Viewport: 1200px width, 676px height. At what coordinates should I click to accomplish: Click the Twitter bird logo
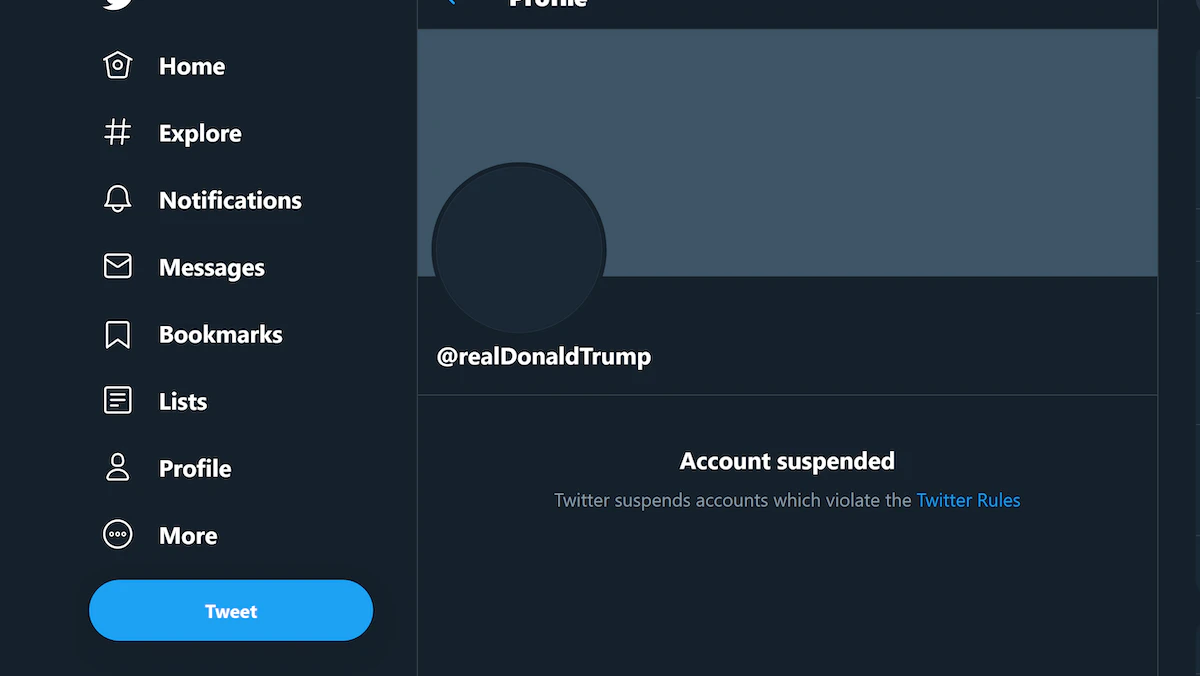(x=118, y=3)
